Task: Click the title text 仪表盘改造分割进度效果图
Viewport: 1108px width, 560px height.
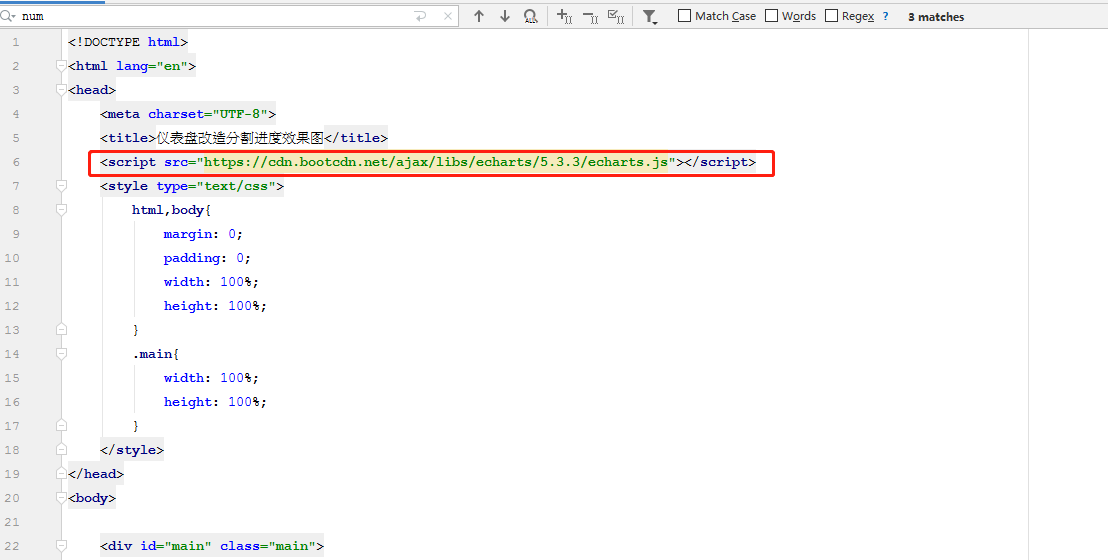Action: (x=240, y=138)
